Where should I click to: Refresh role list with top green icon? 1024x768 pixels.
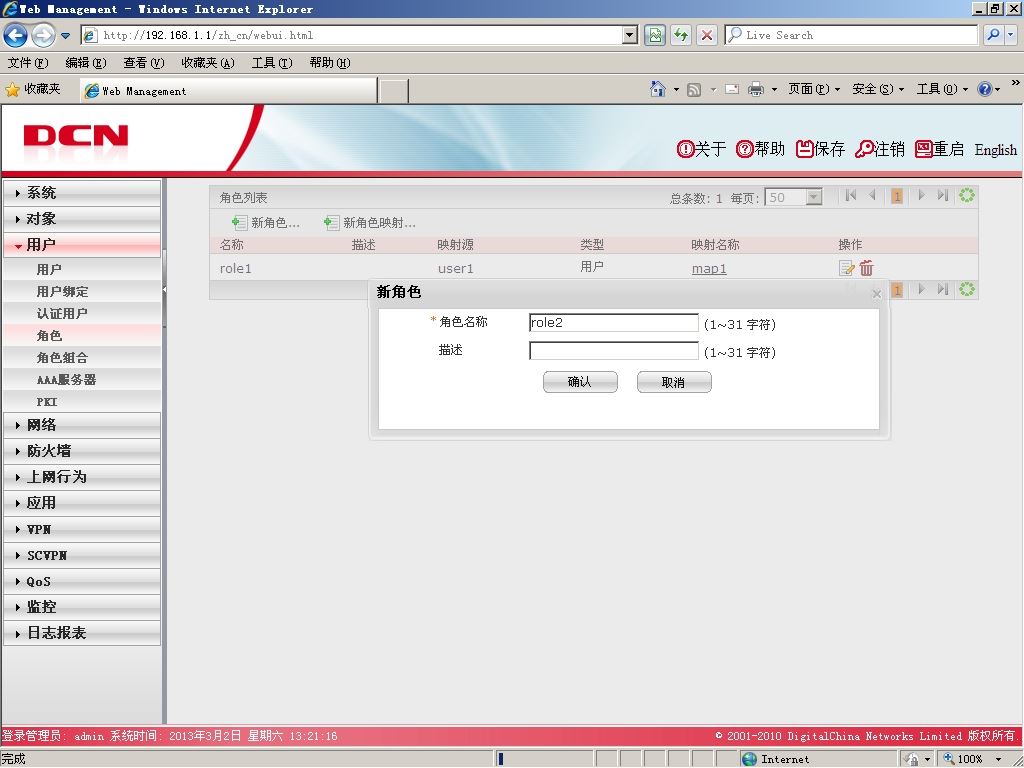967,195
